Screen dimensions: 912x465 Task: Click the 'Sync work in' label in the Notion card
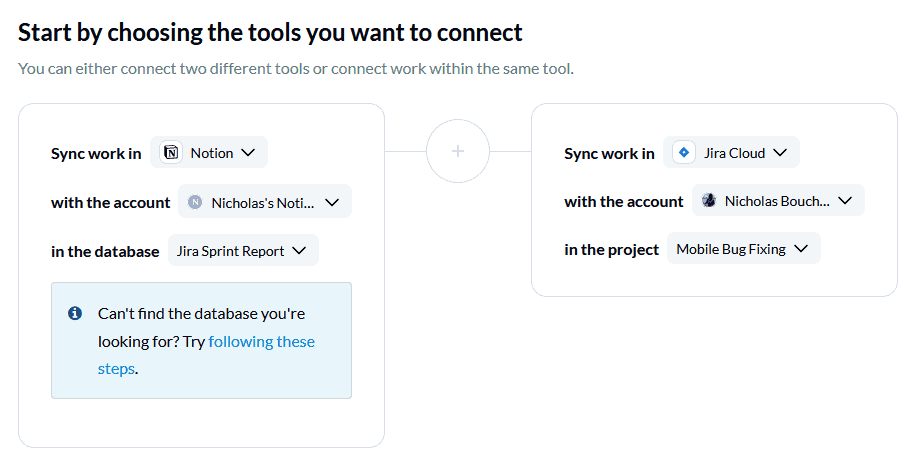pos(96,154)
